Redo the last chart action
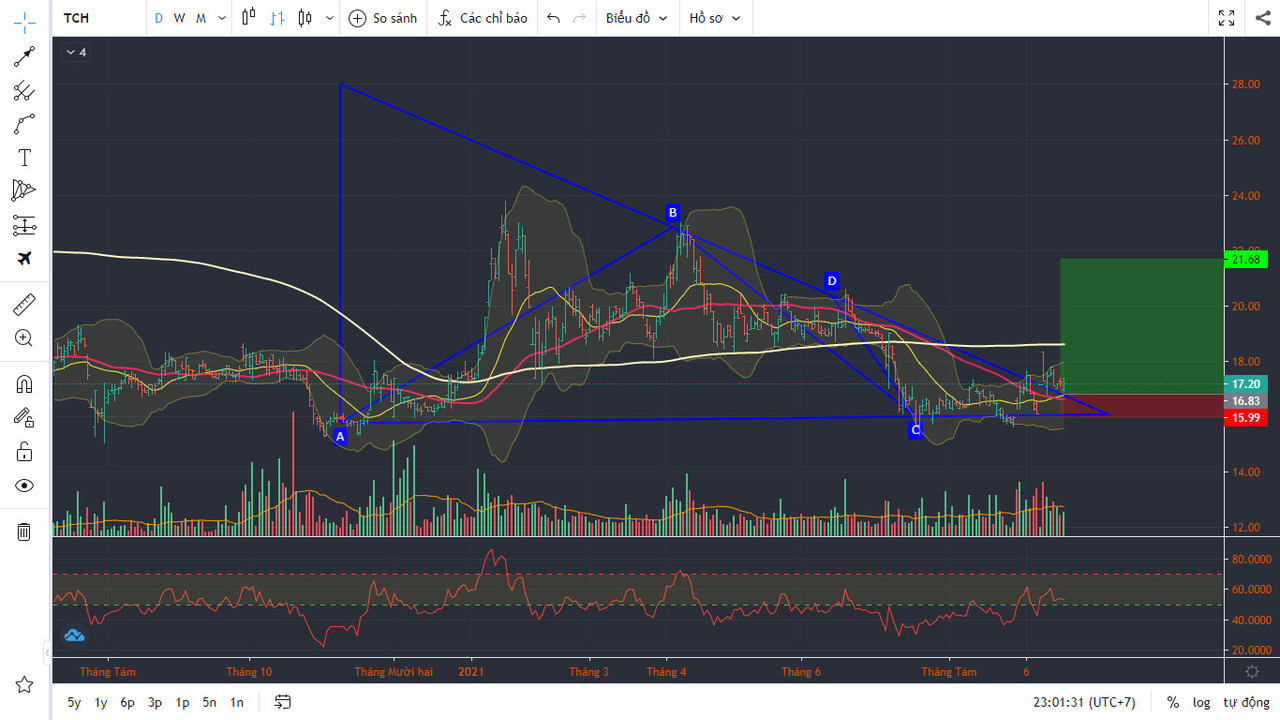Screen dimensions: 1280x720 click(x=579, y=18)
